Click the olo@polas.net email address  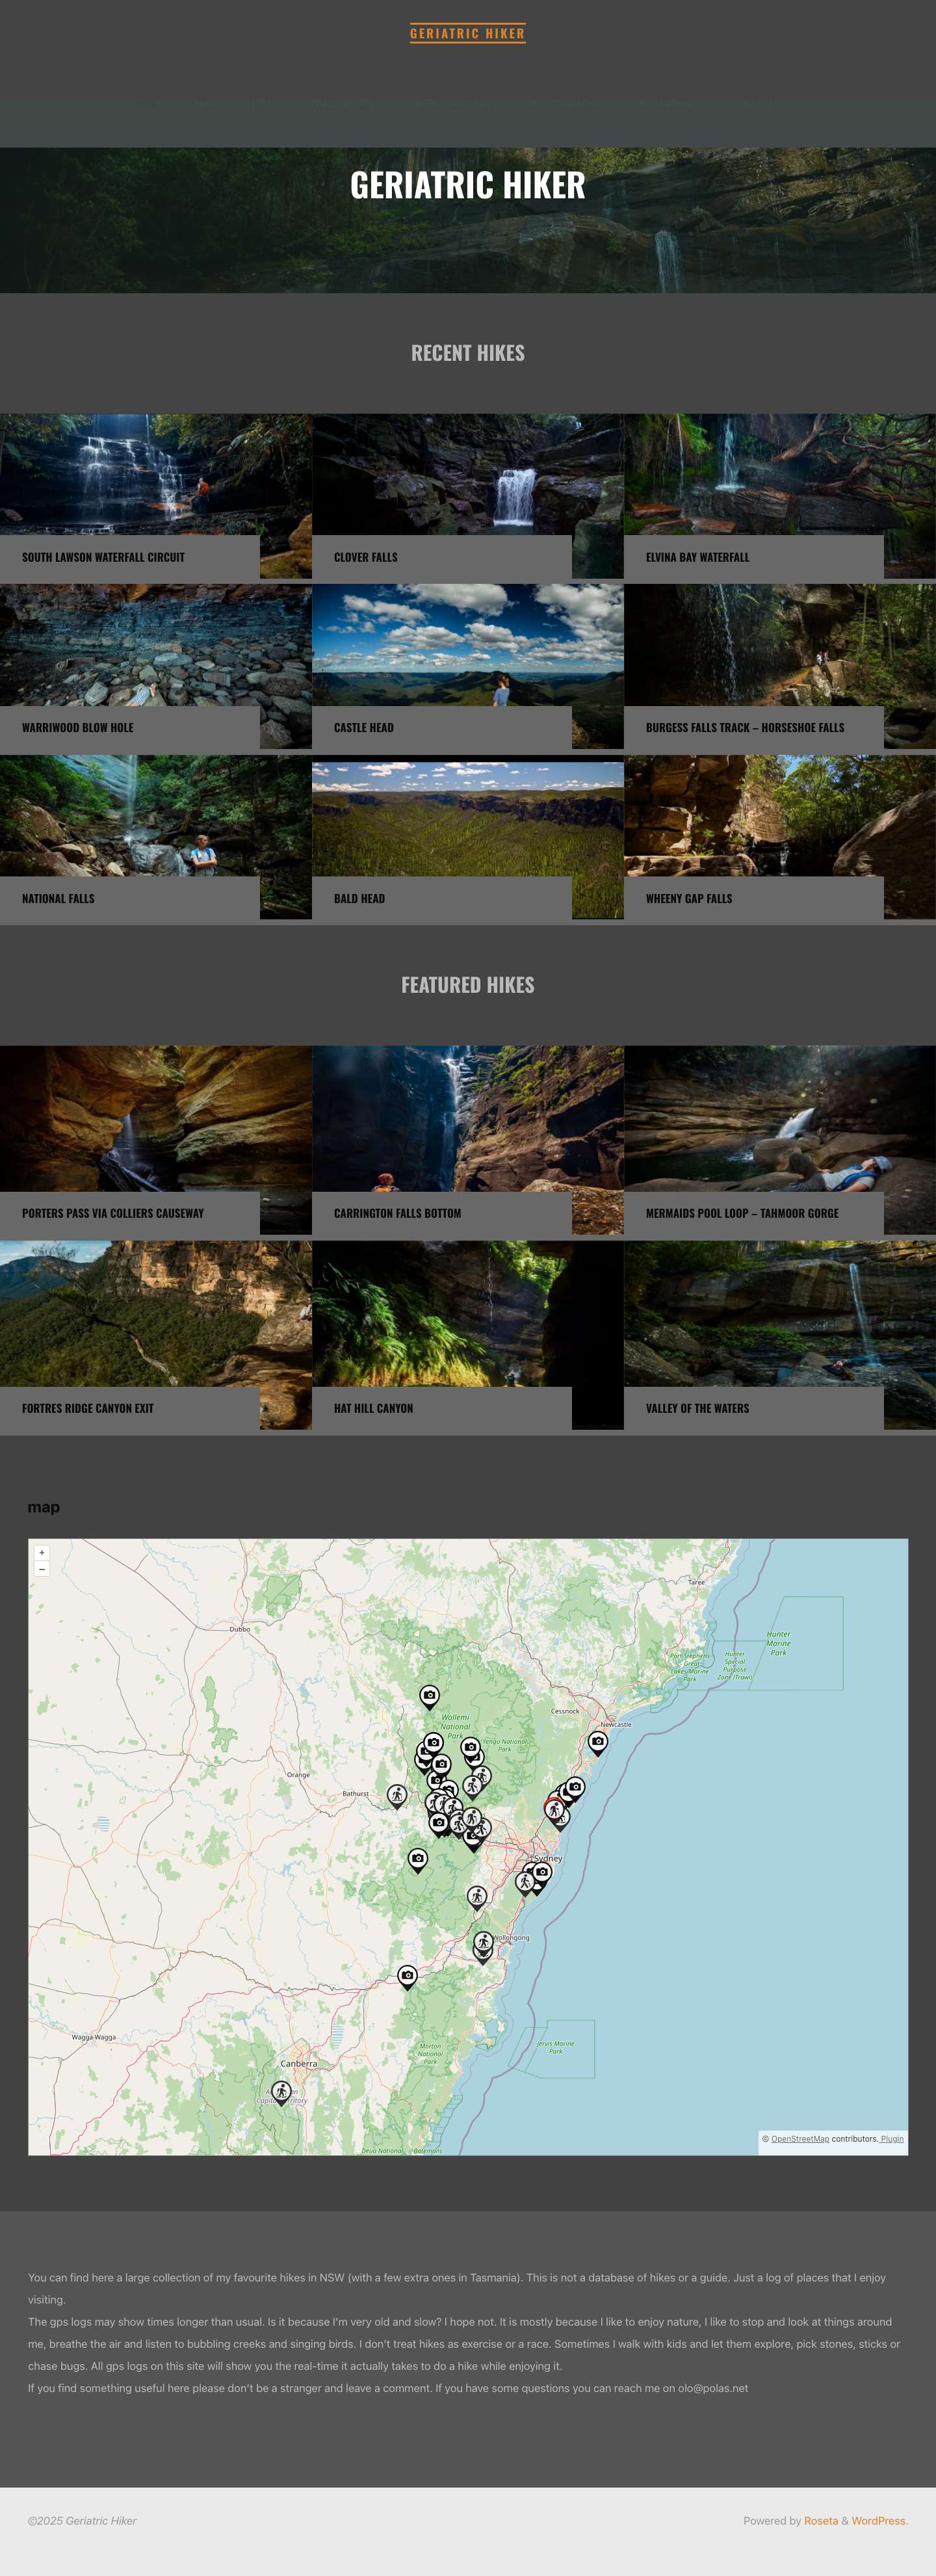coord(713,2388)
